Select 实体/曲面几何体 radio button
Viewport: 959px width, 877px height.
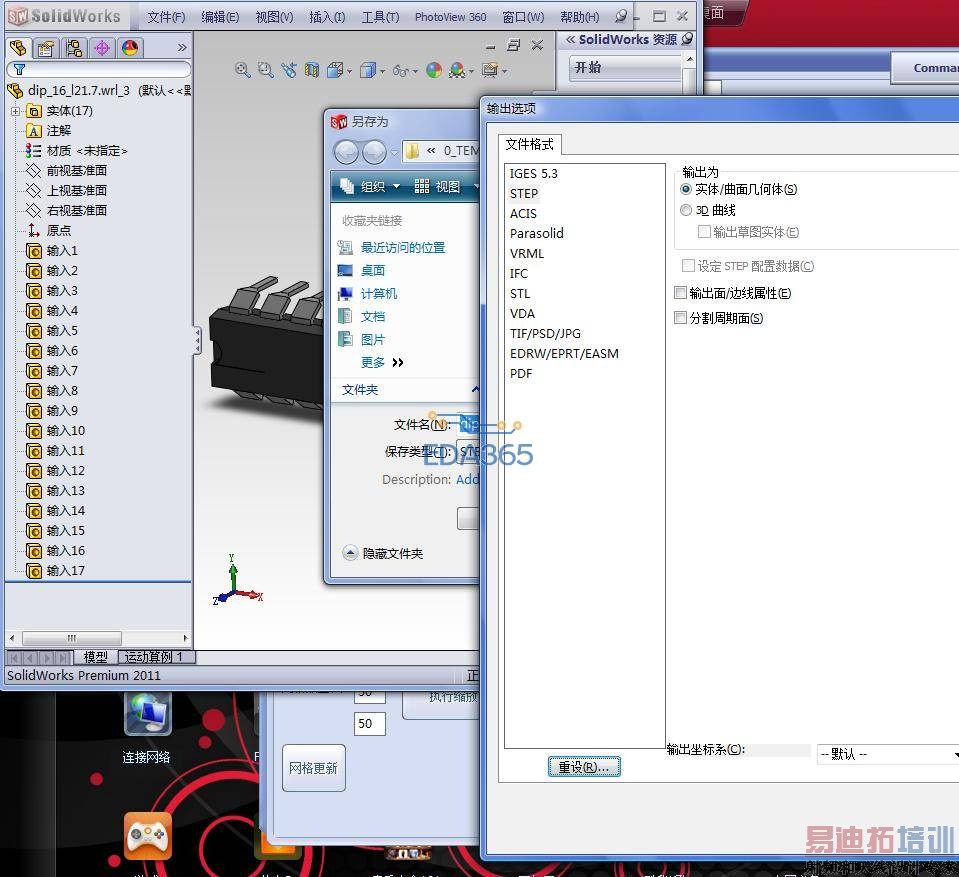pyautogui.click(x=686, y=190)
